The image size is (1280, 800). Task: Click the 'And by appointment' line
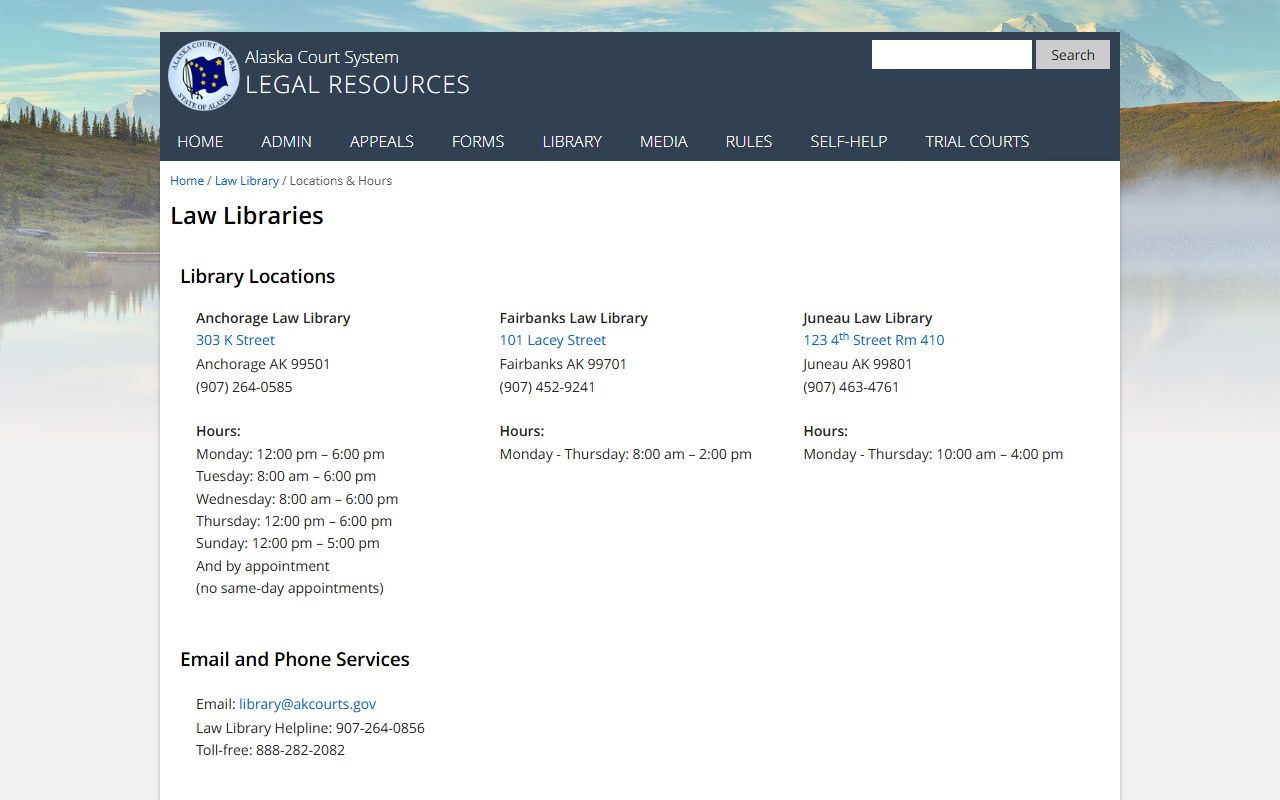pyautogui.click(x=263, y=566)
